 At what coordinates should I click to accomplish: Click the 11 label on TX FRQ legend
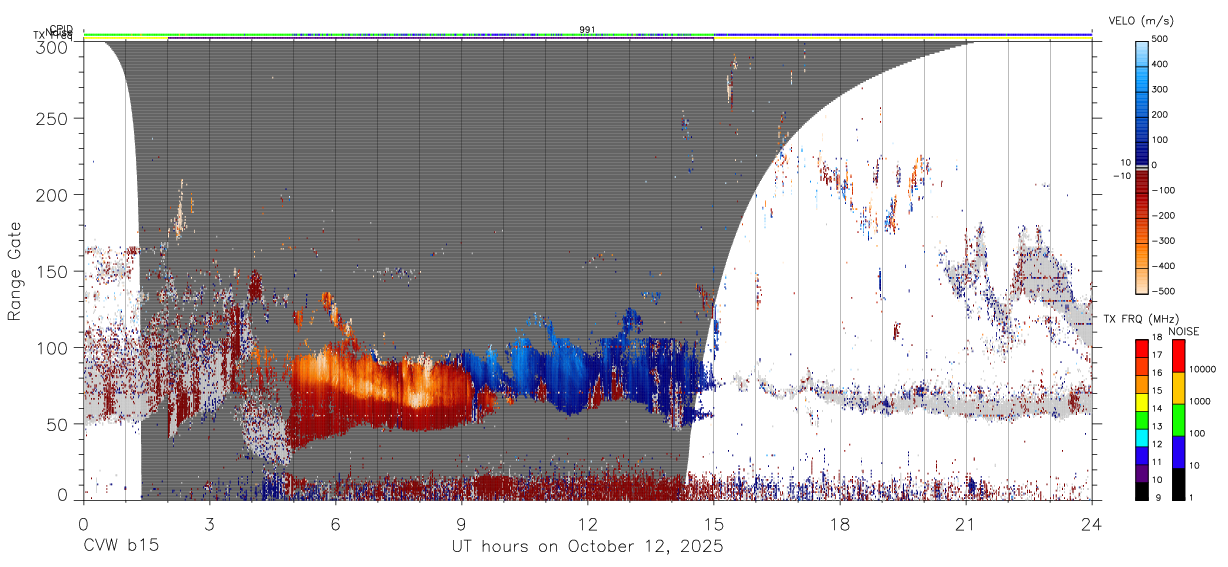click(1158, 462)
